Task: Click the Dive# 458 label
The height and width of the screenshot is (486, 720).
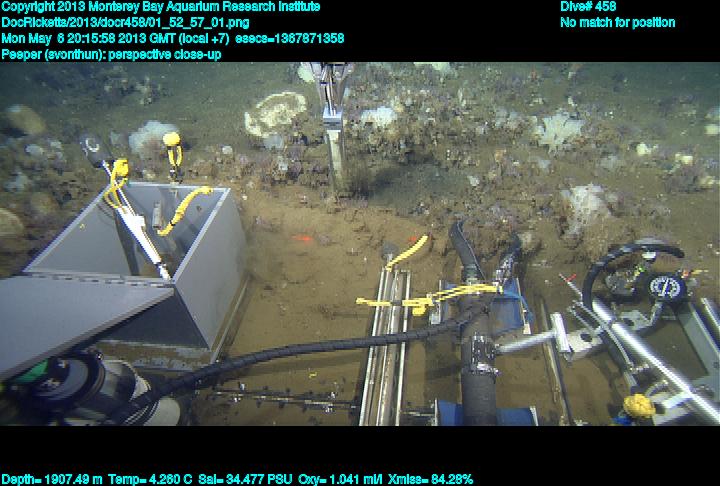Action: click(588, 6)
